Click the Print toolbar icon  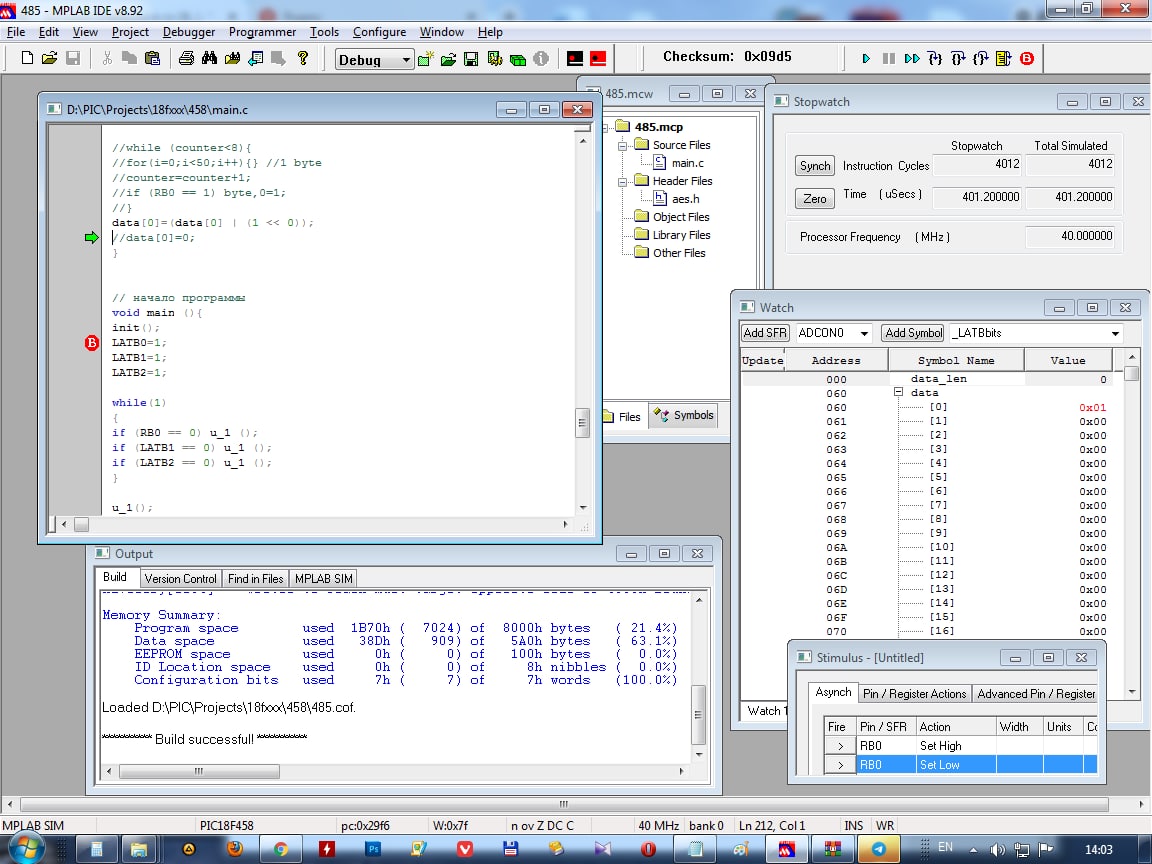pyautogui.click(x=187, y=58)
